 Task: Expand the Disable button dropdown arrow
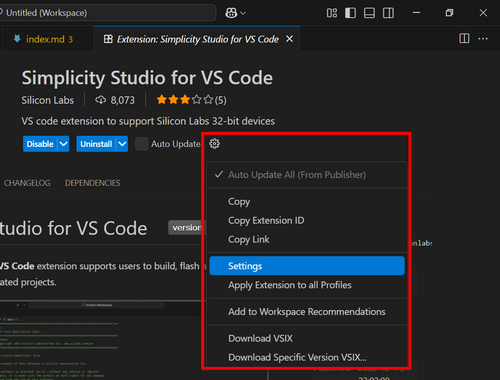[x=63, y=144]
